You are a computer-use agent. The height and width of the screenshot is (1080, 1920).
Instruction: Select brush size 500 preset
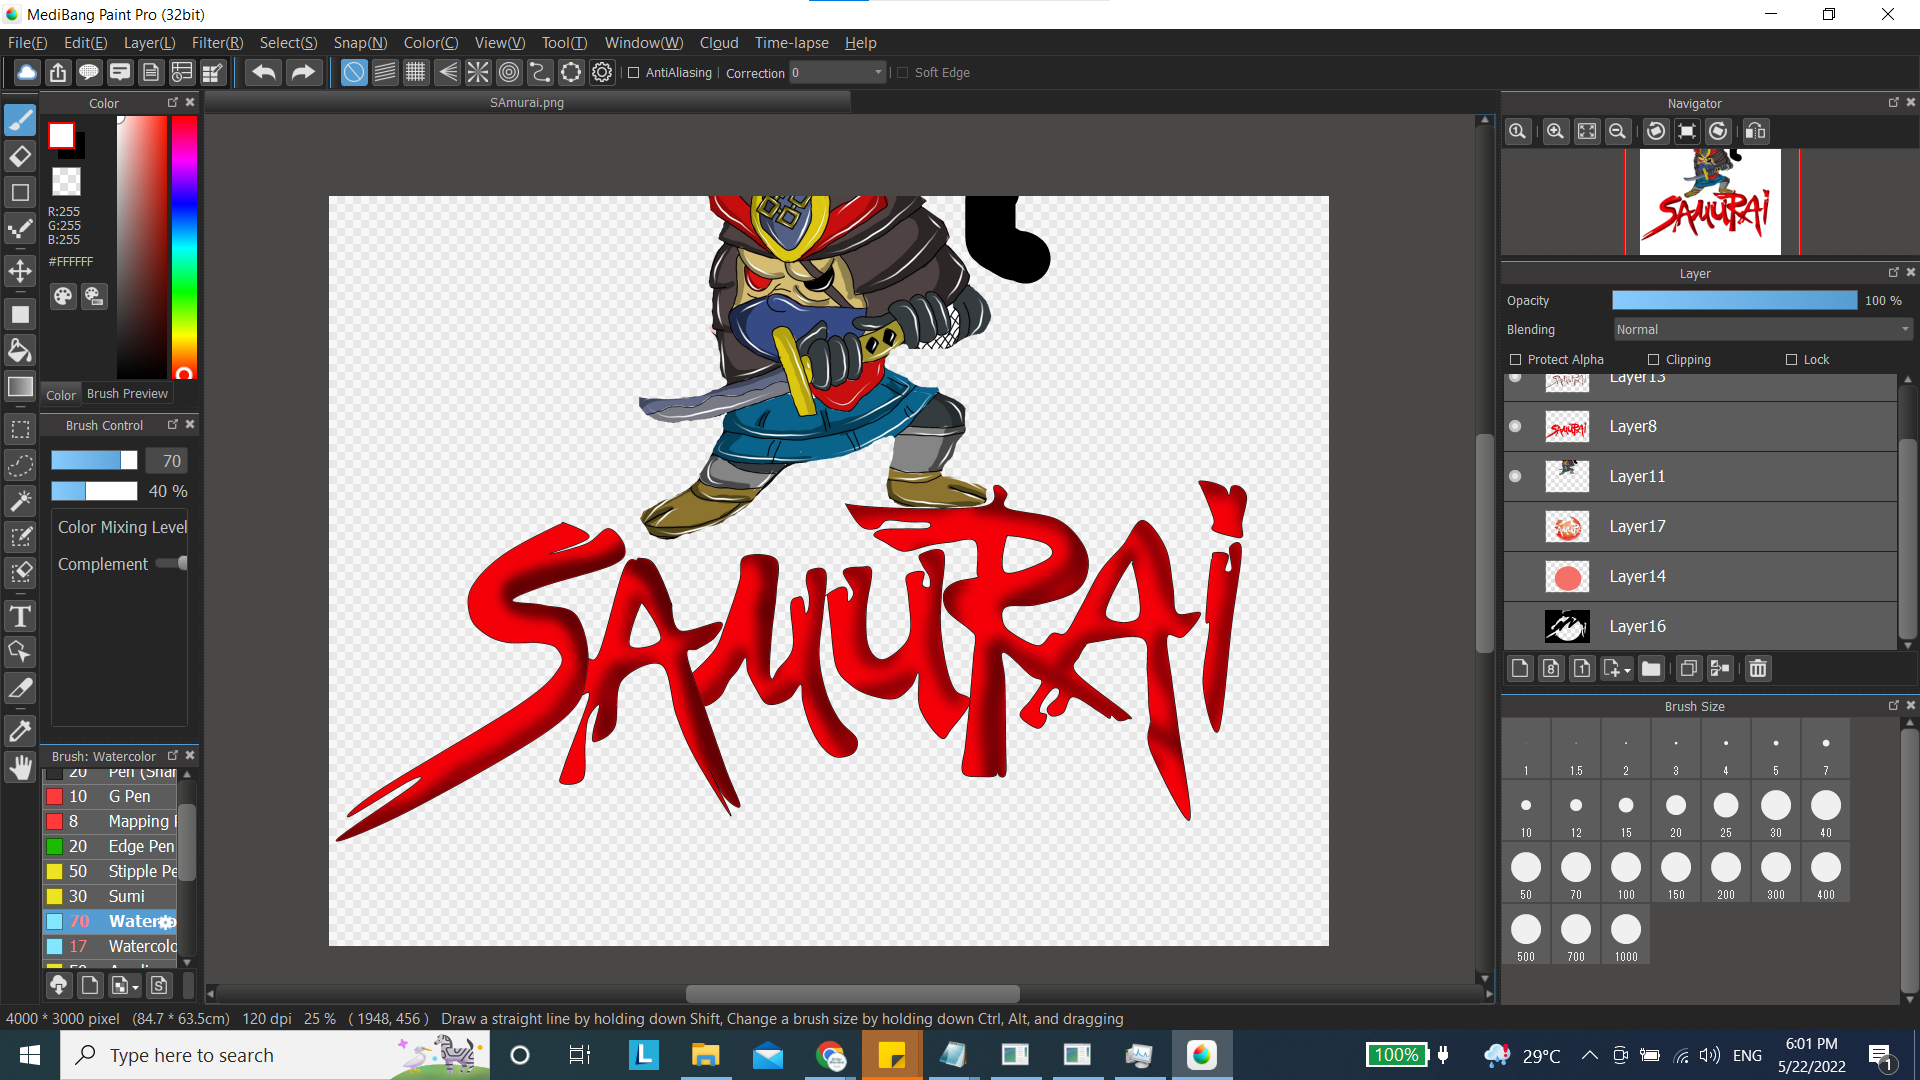pos(1526,934)
